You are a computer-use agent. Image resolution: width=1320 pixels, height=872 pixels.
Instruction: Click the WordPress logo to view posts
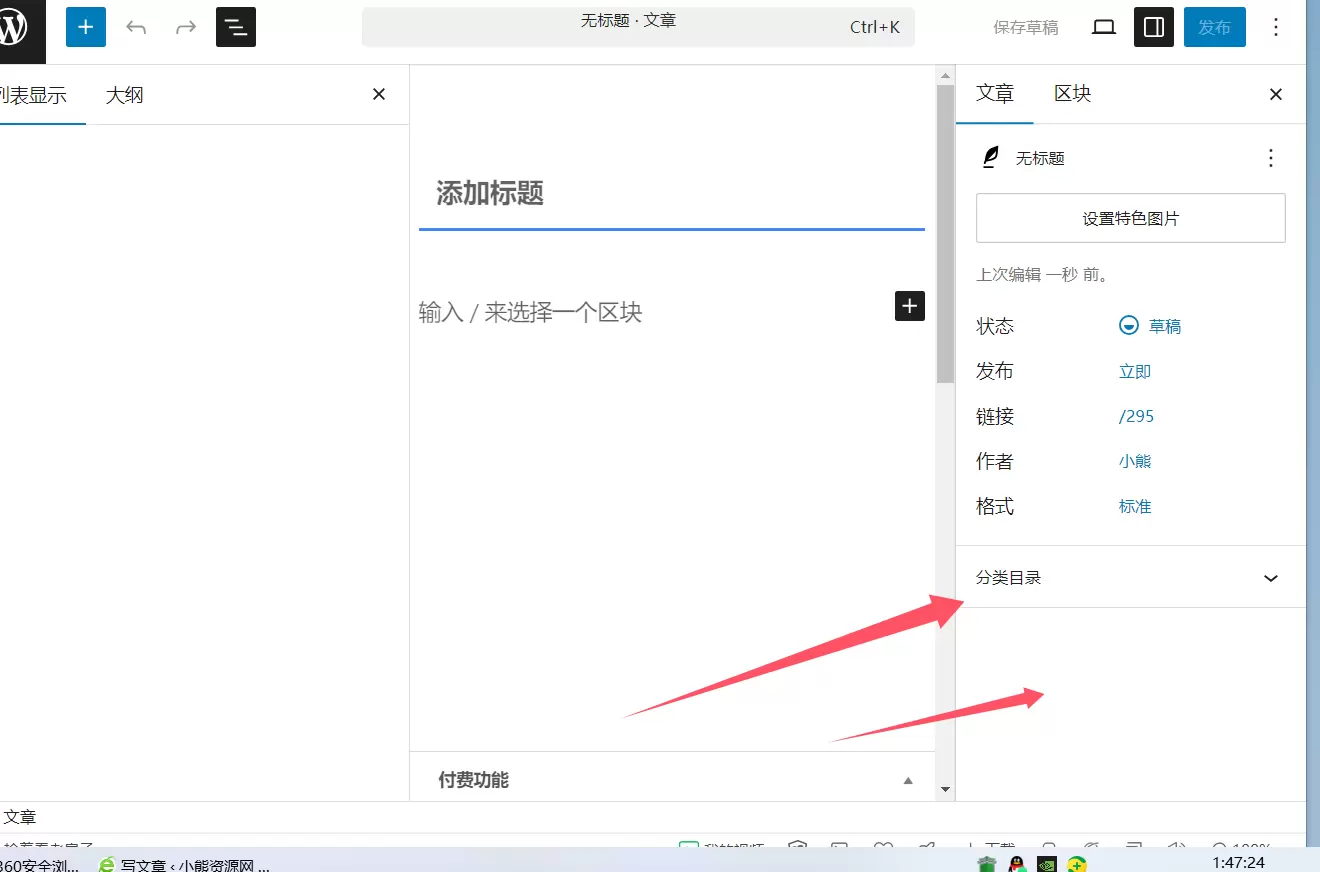point(16,28)
